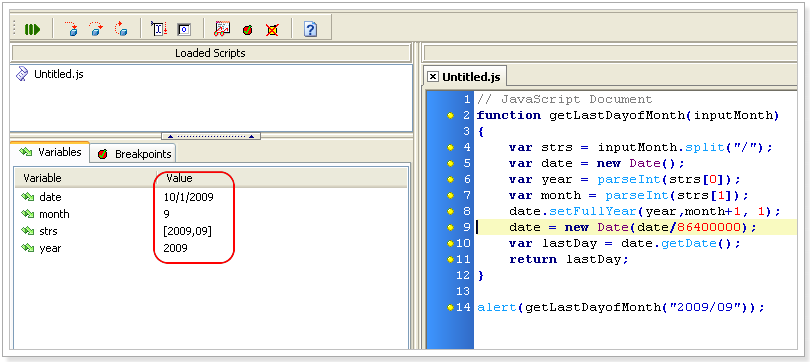Screen dimensions: 812x364
Task: Switch to the Breakpoints tab
Action: pos(134,154)
